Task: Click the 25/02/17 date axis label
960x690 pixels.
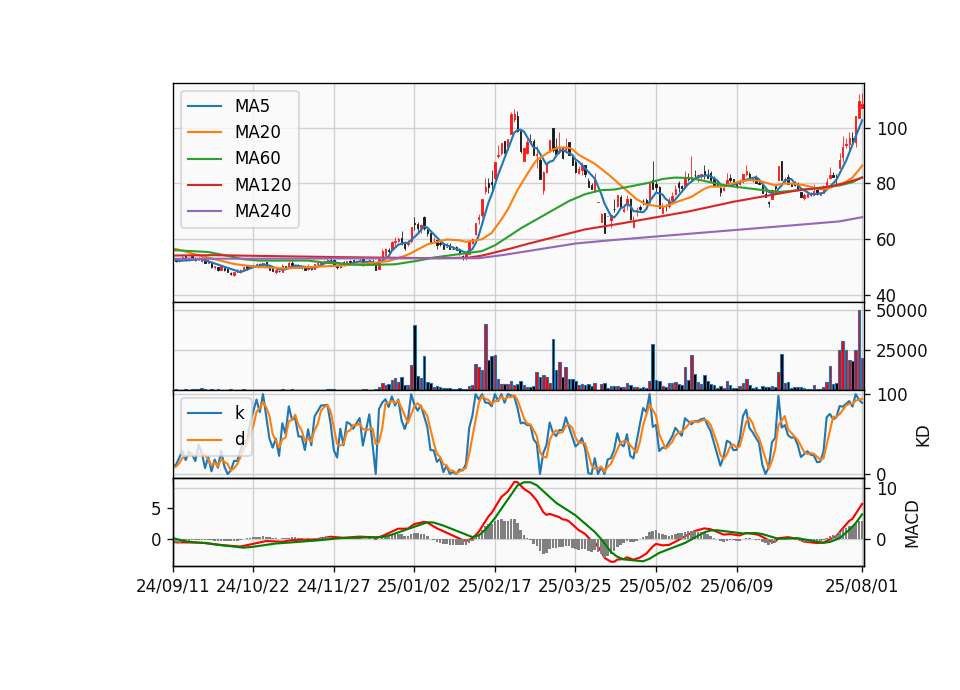Action: 494,586
